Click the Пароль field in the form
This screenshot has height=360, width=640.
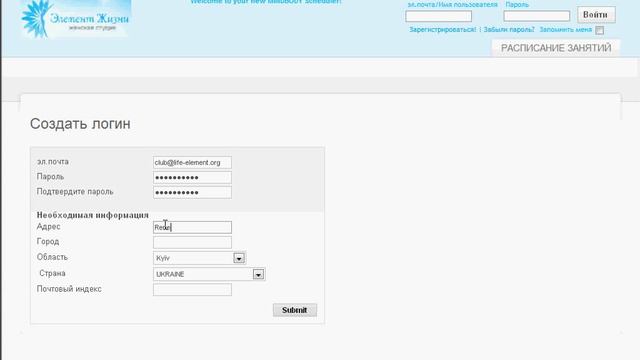point(192,178)
